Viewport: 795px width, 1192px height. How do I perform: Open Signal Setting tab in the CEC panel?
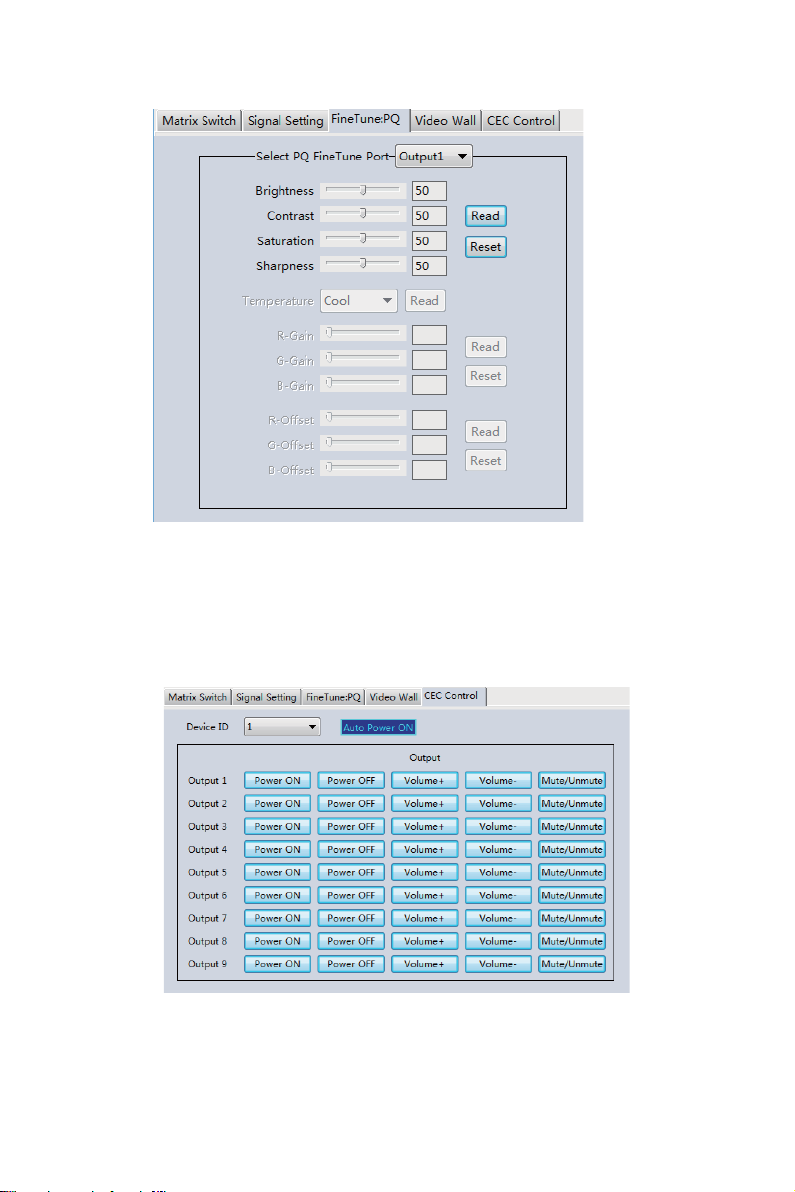point(265,697)
